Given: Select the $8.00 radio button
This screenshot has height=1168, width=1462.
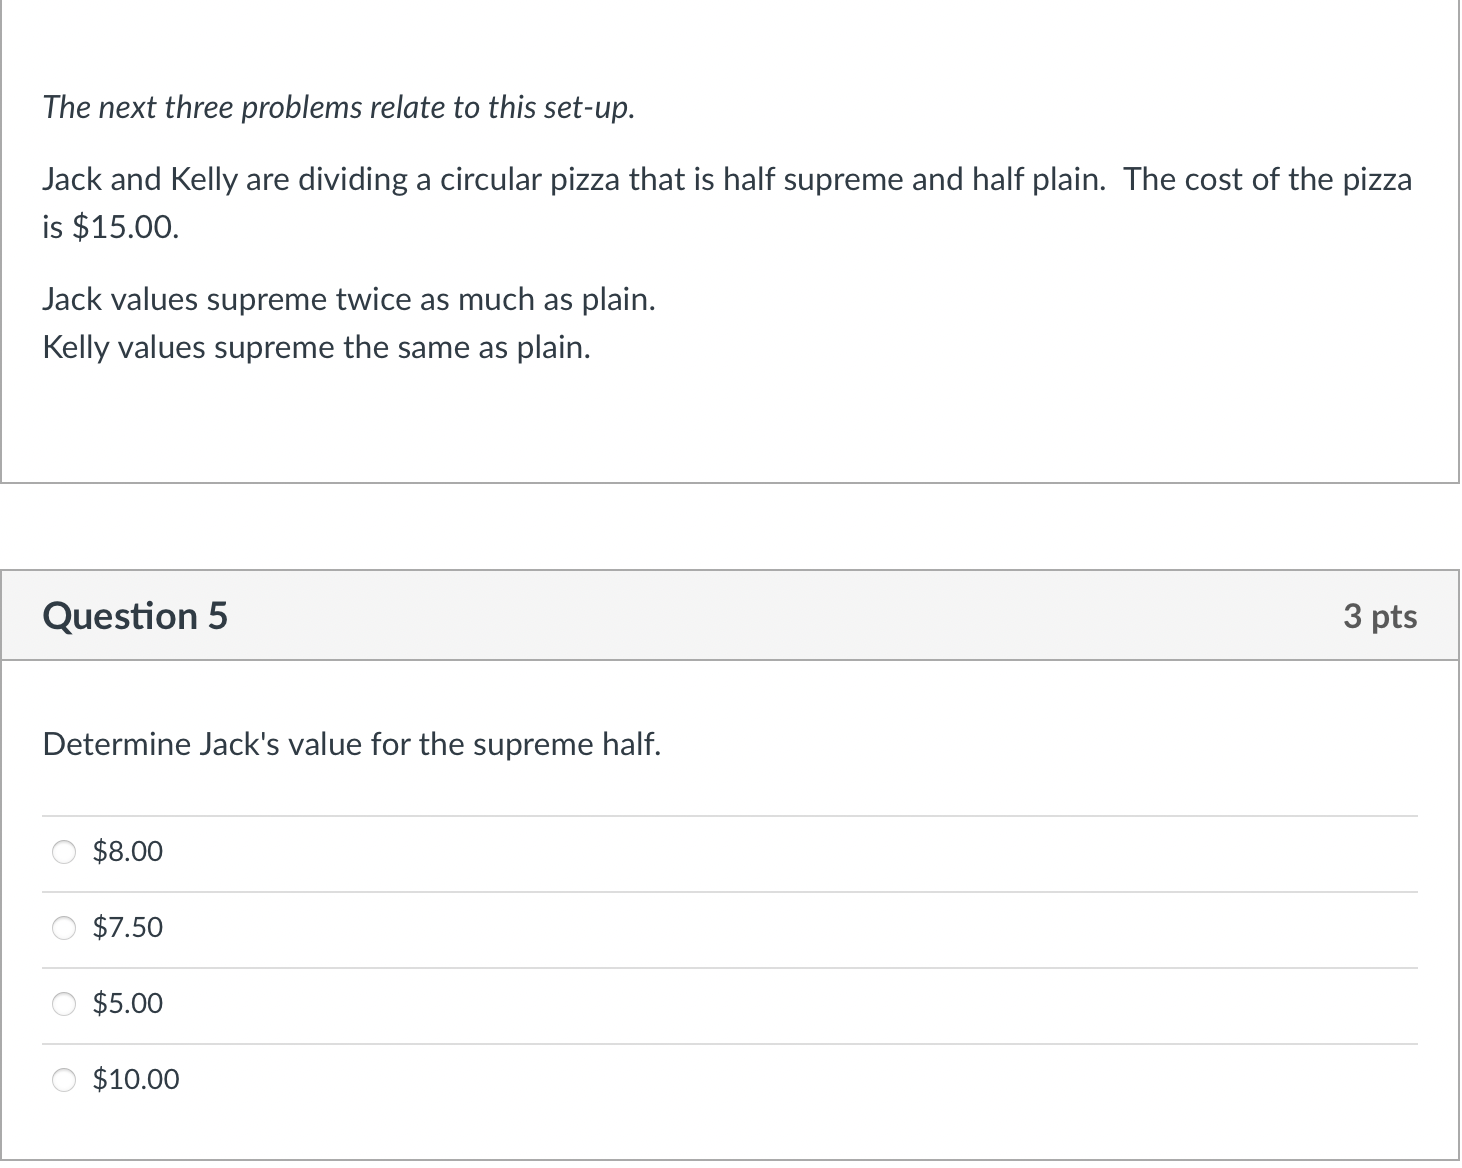Looking at the screenshot, I should (x=63, y=853).
